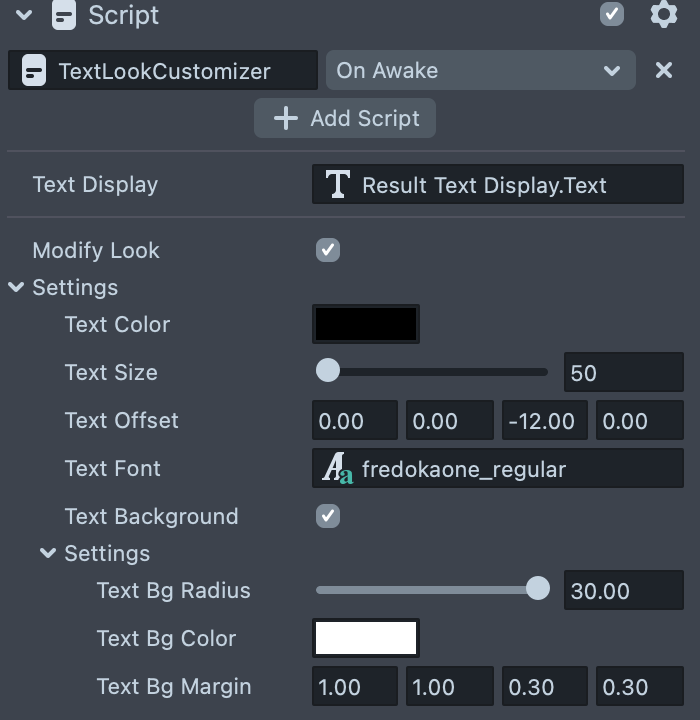Image resolution: width=700 pixels, height=720 pixels.
Task: Open the Script component settings gear
Action: point(664,15)
